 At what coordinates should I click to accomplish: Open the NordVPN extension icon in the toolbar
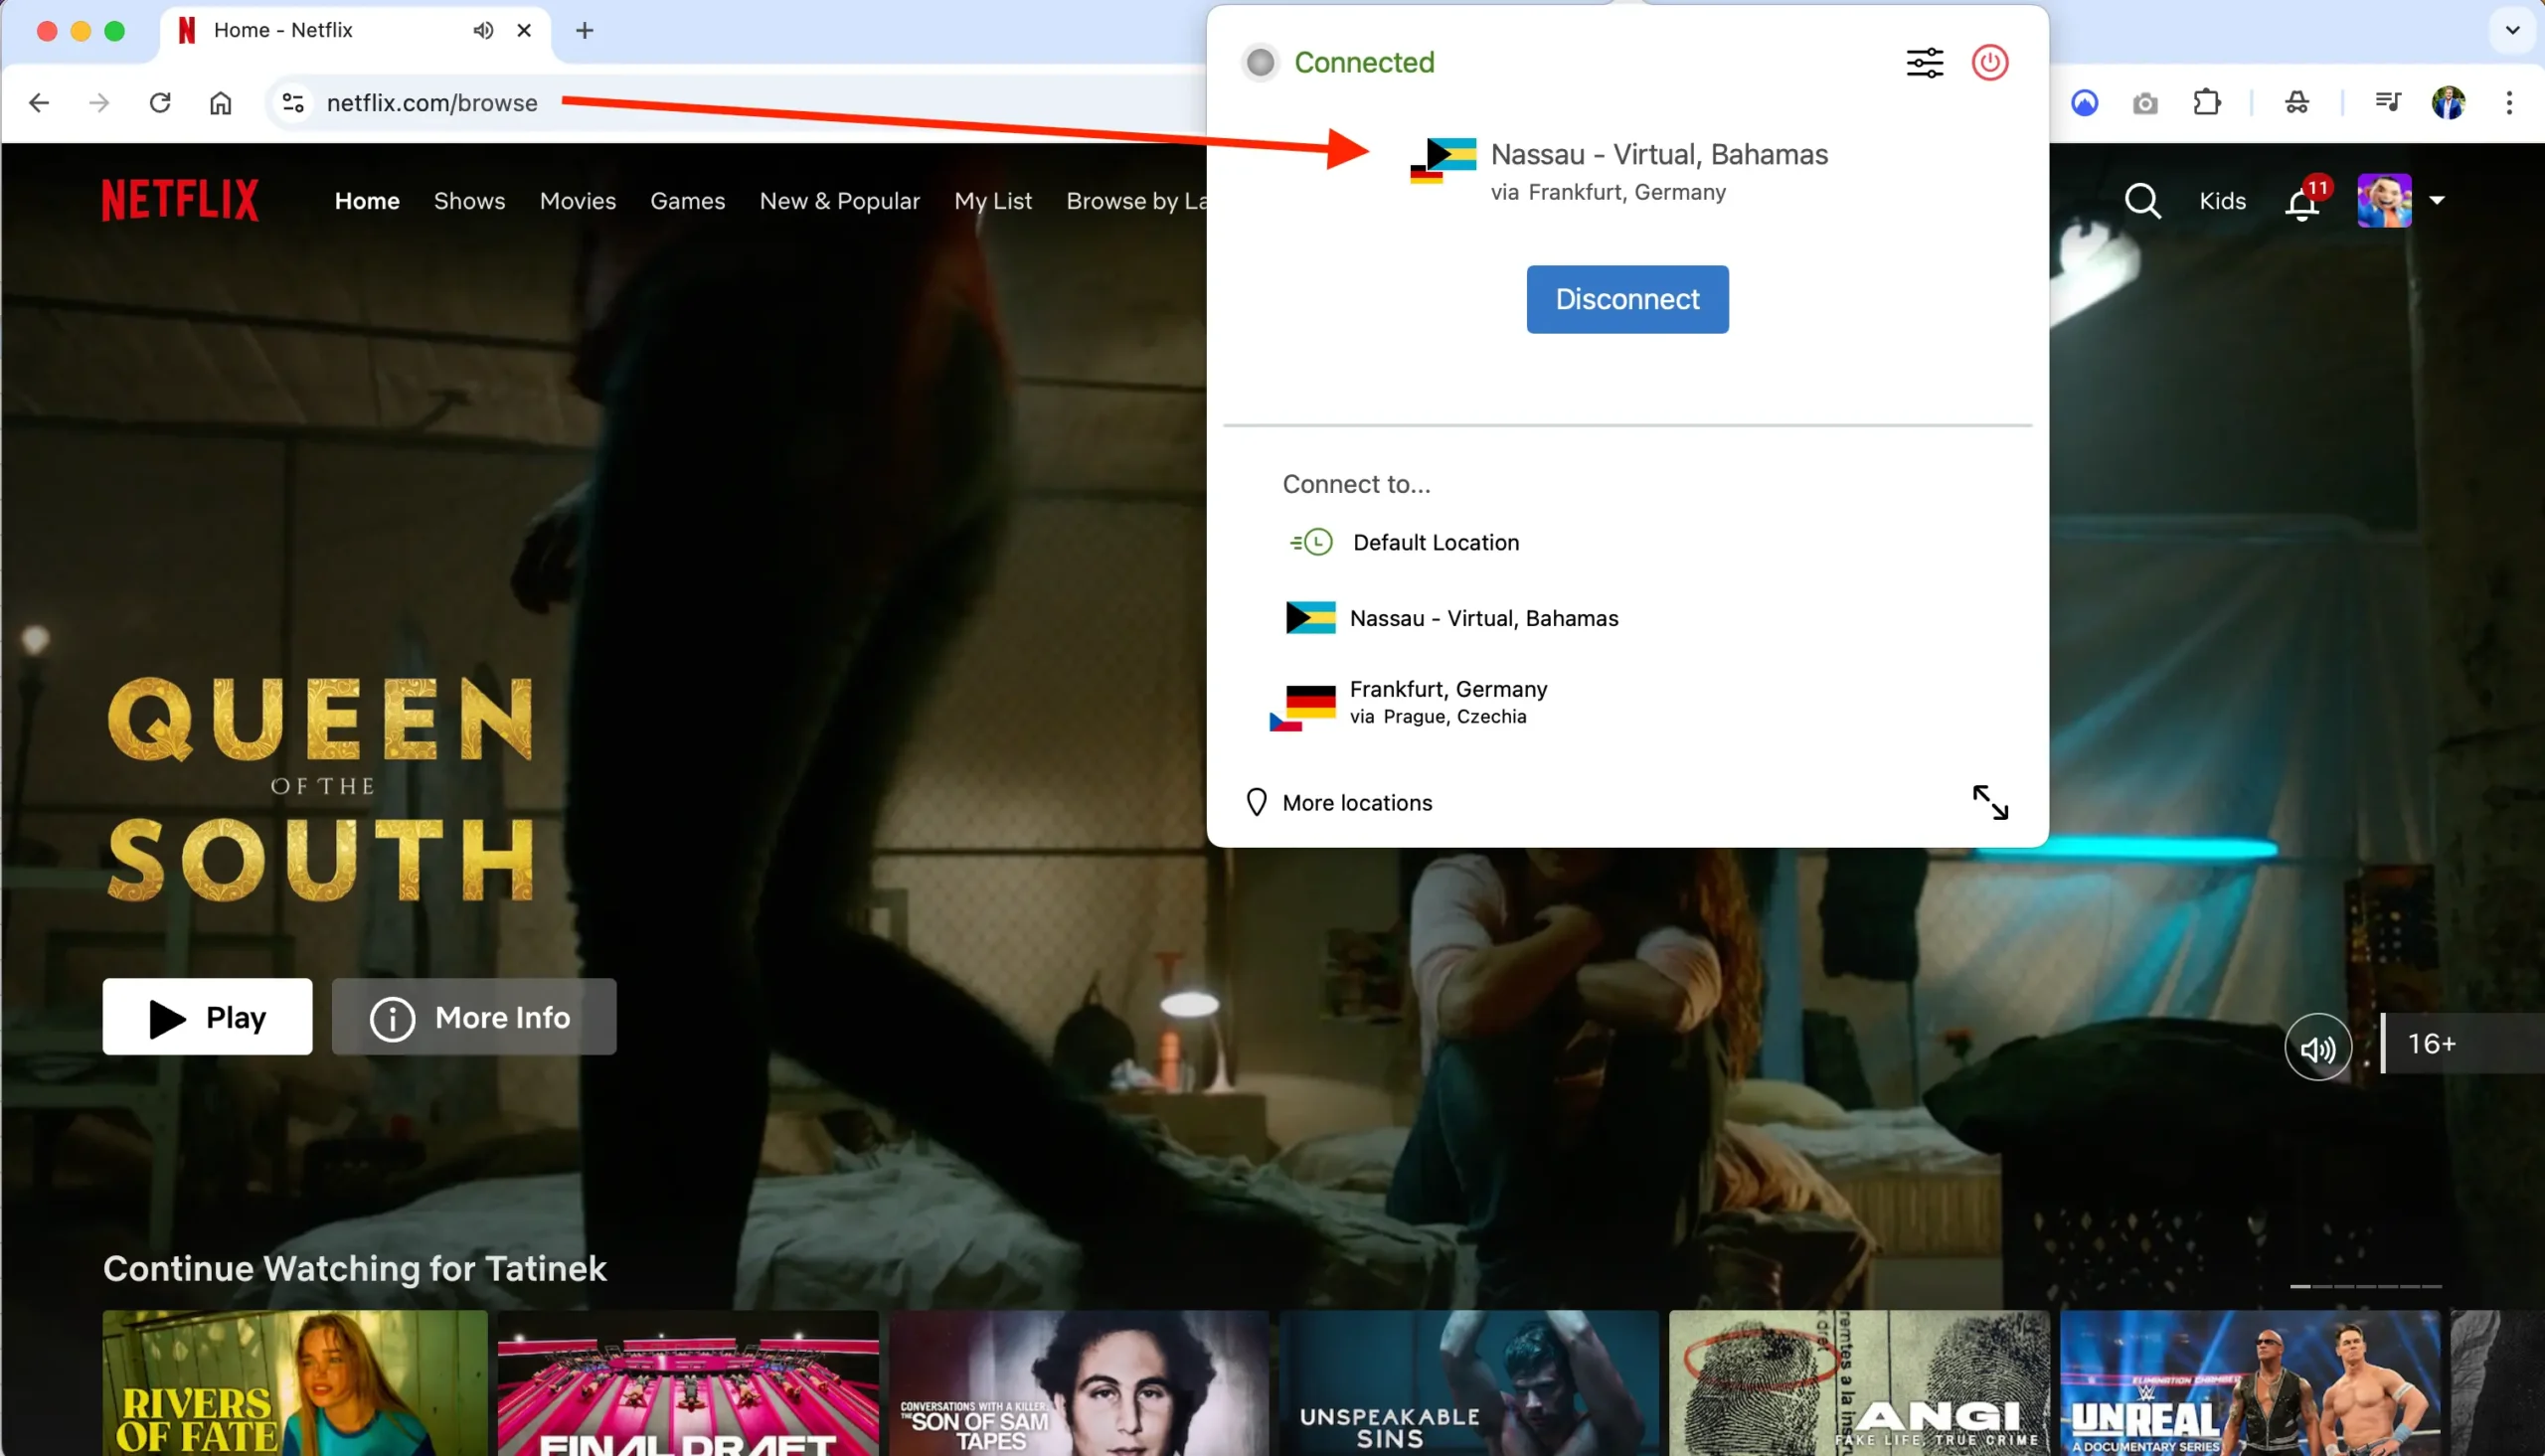2084,102
